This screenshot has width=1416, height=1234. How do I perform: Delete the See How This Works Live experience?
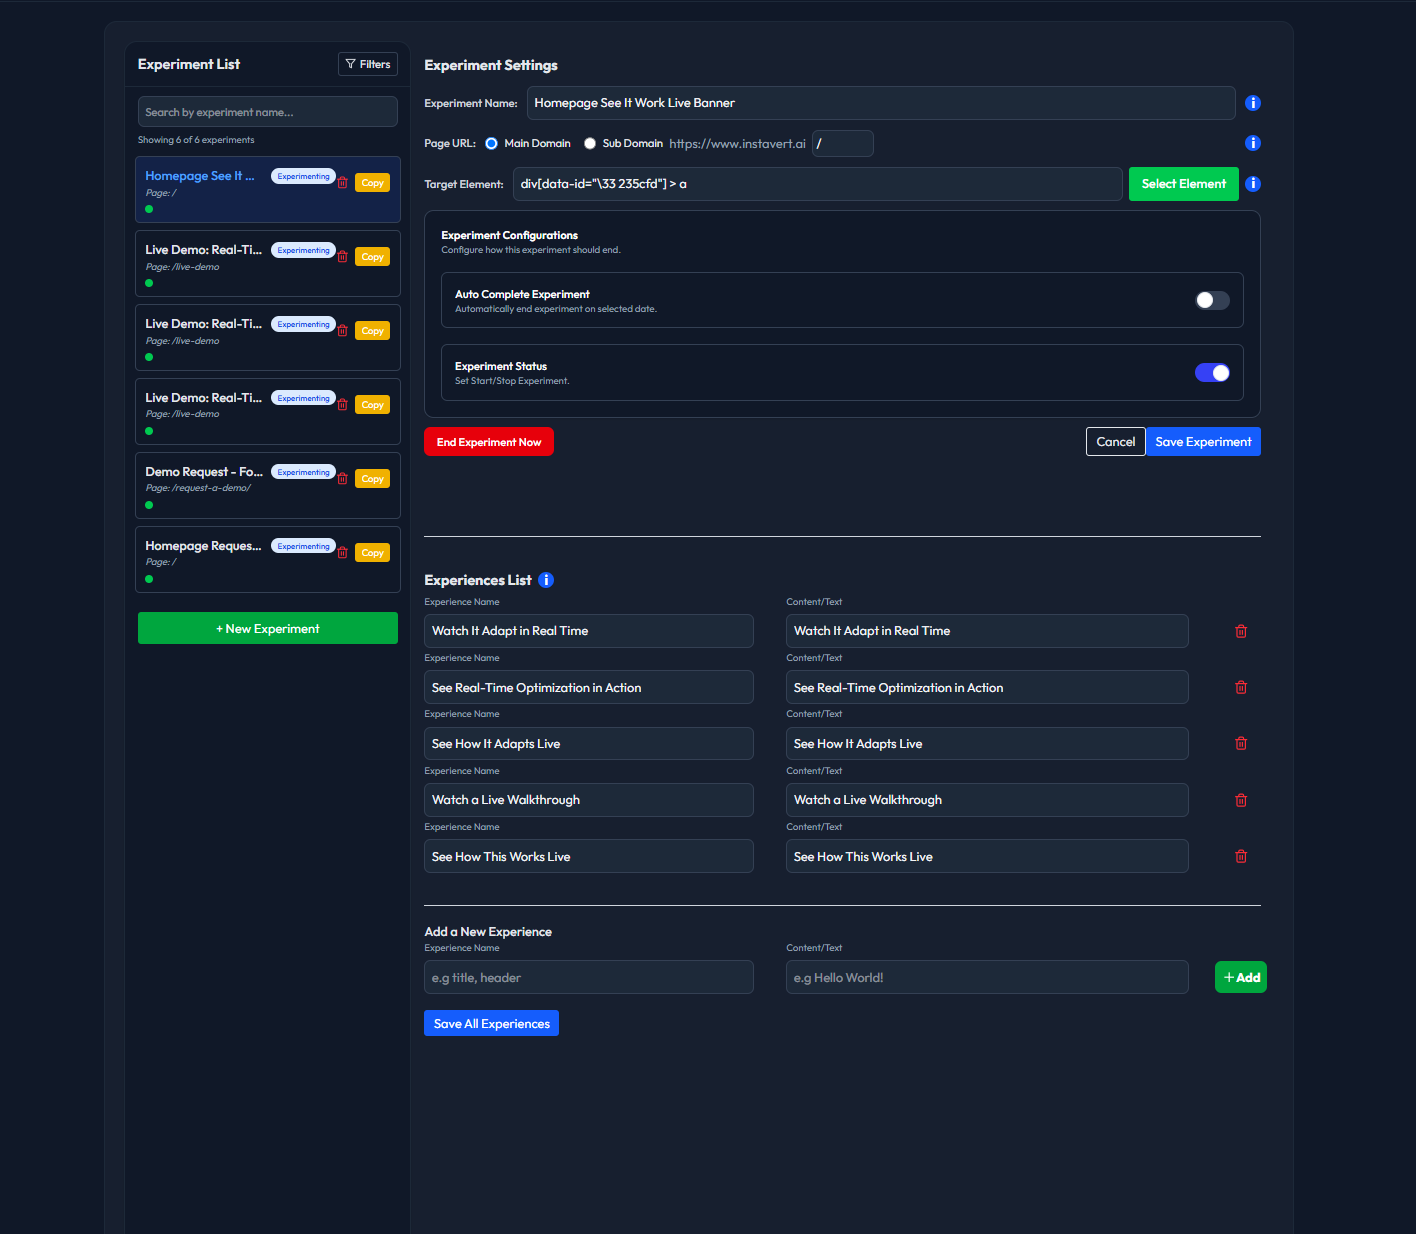click(x=1241, y=856)
